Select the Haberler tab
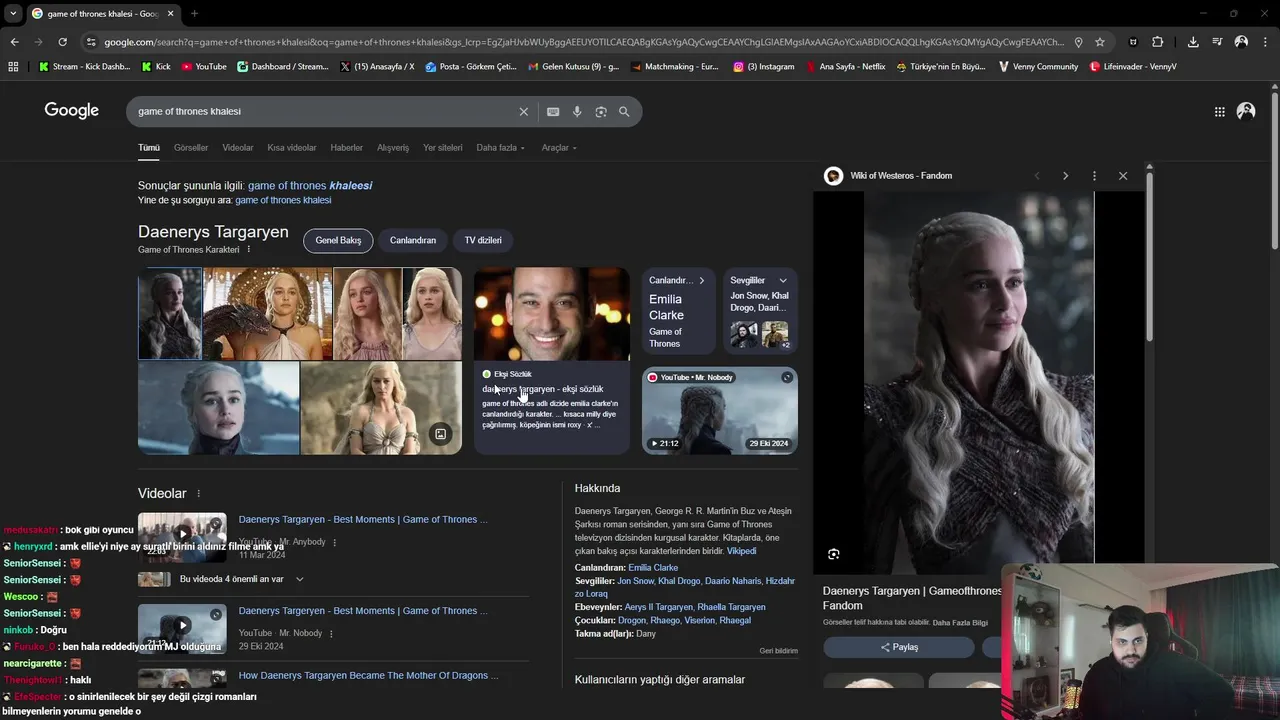1280x720 pixels. [x=347, y=148]
